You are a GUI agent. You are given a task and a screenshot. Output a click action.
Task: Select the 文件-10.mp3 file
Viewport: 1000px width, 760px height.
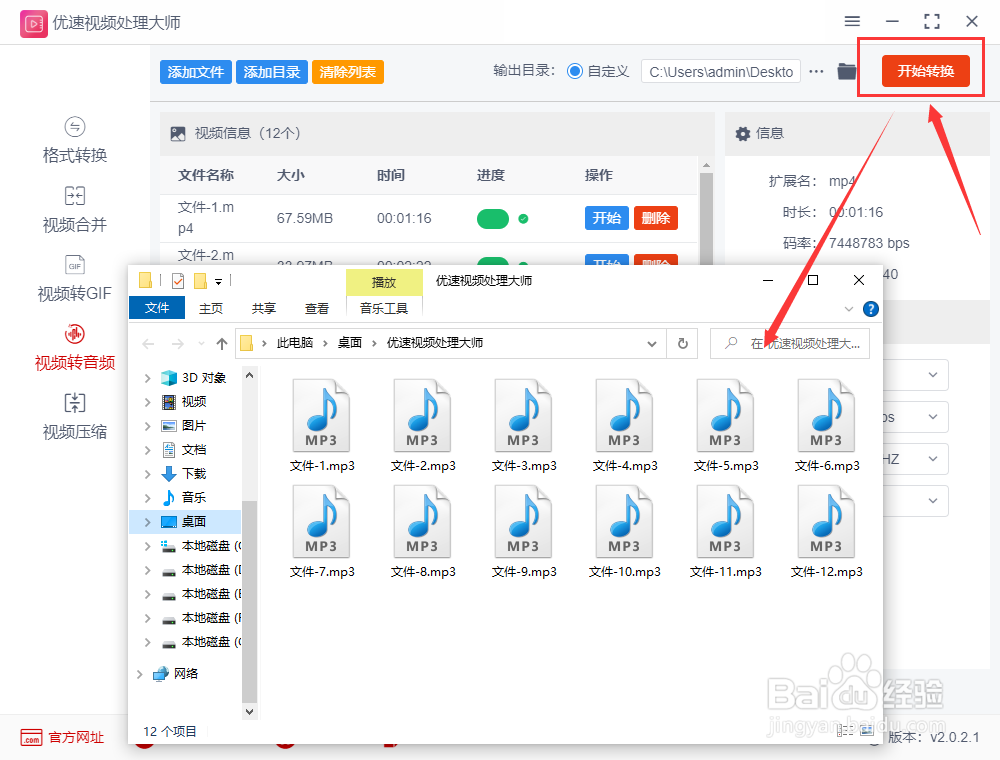click(624, 532)
